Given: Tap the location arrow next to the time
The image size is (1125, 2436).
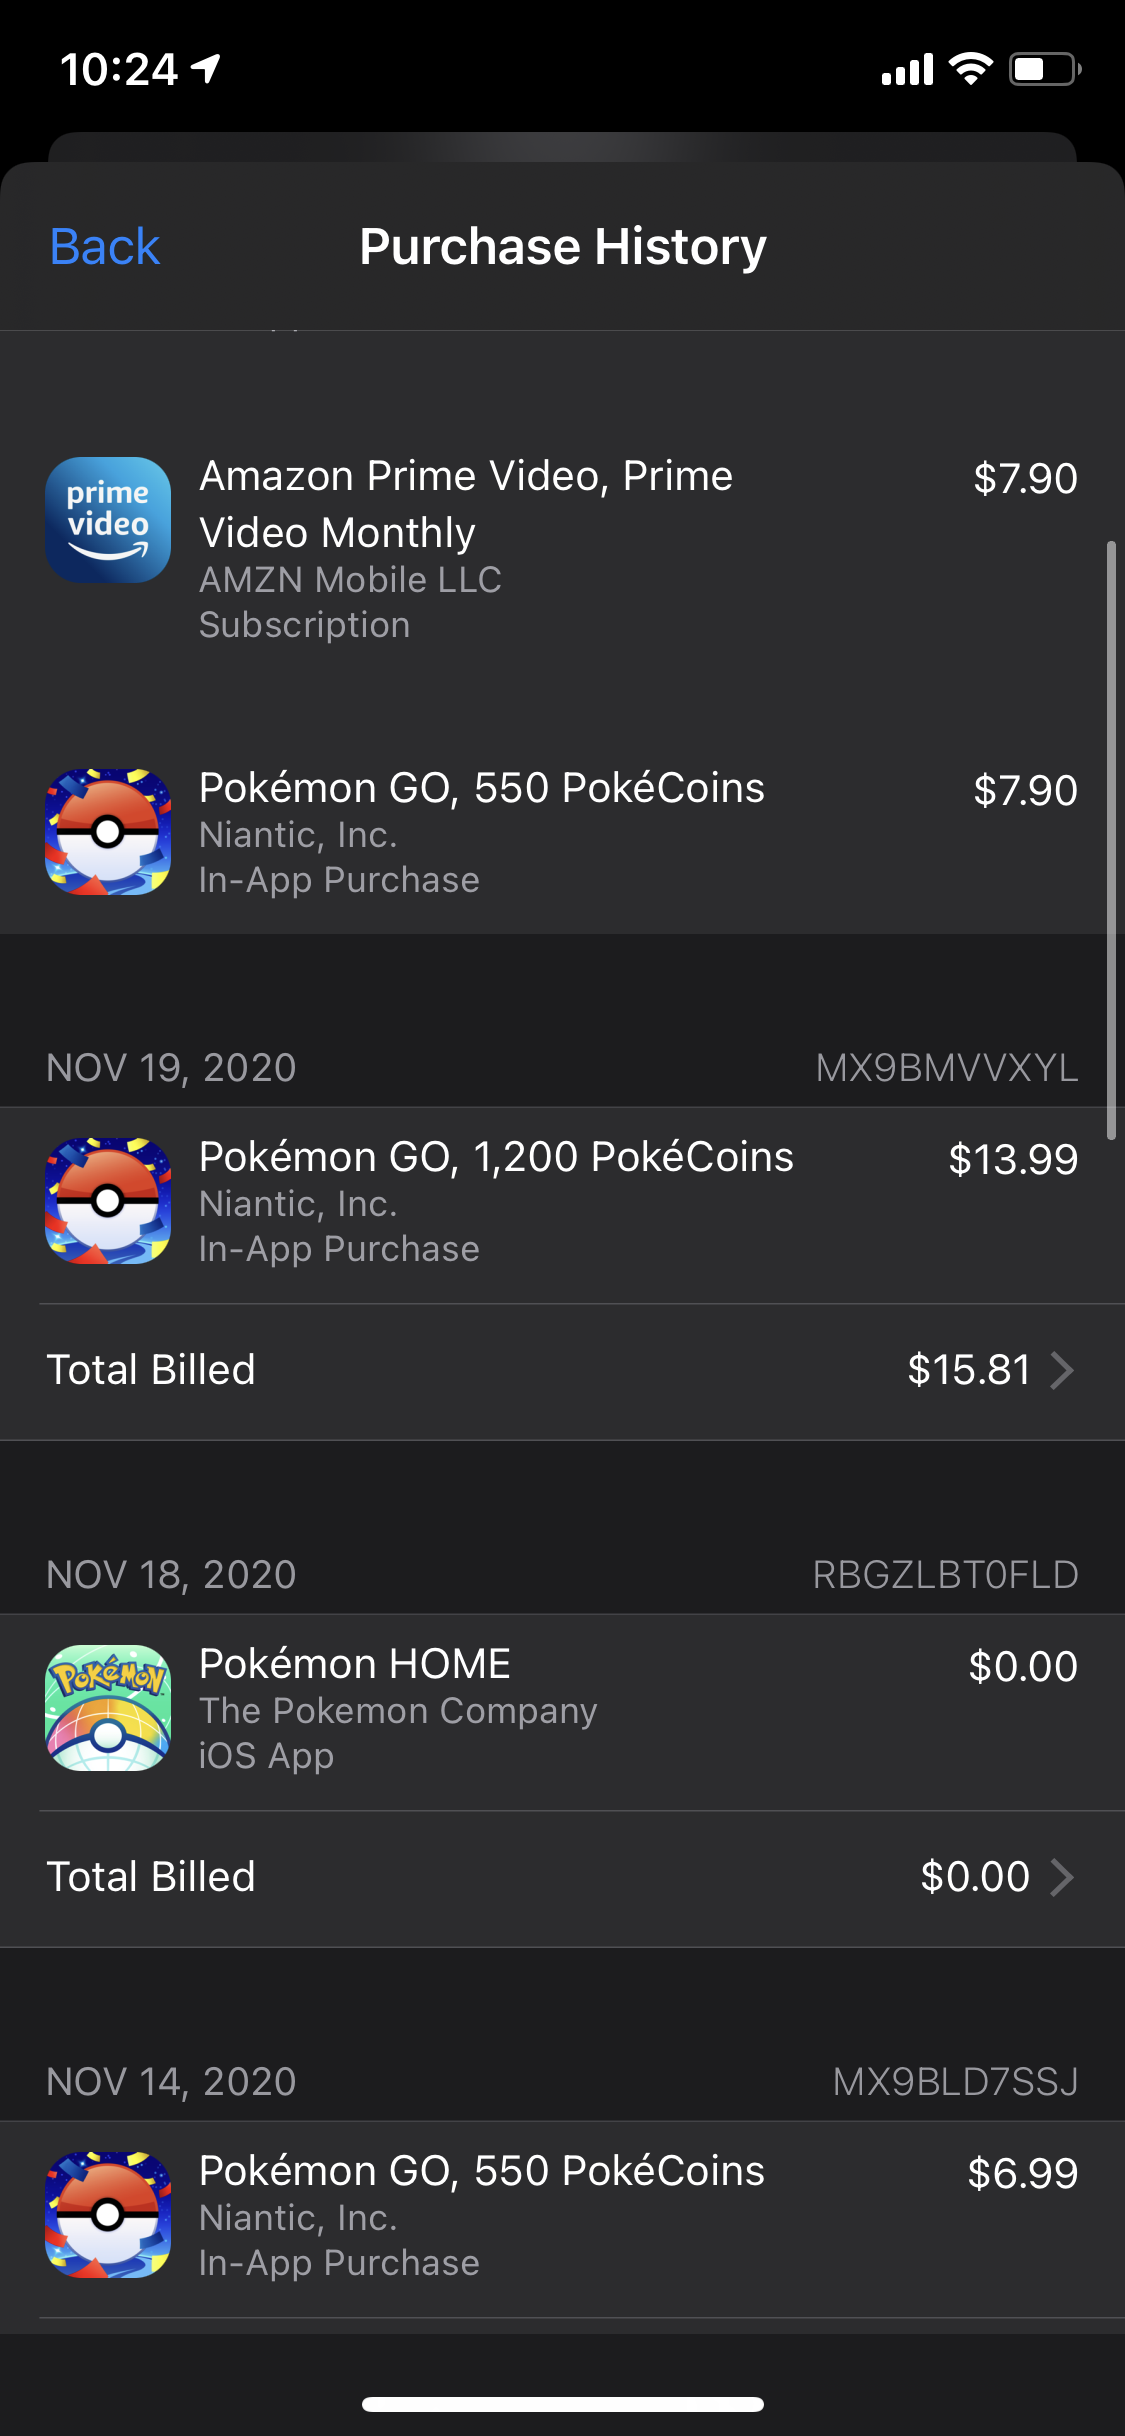Looking at the screenshot, I should click(x=206, y=69).
